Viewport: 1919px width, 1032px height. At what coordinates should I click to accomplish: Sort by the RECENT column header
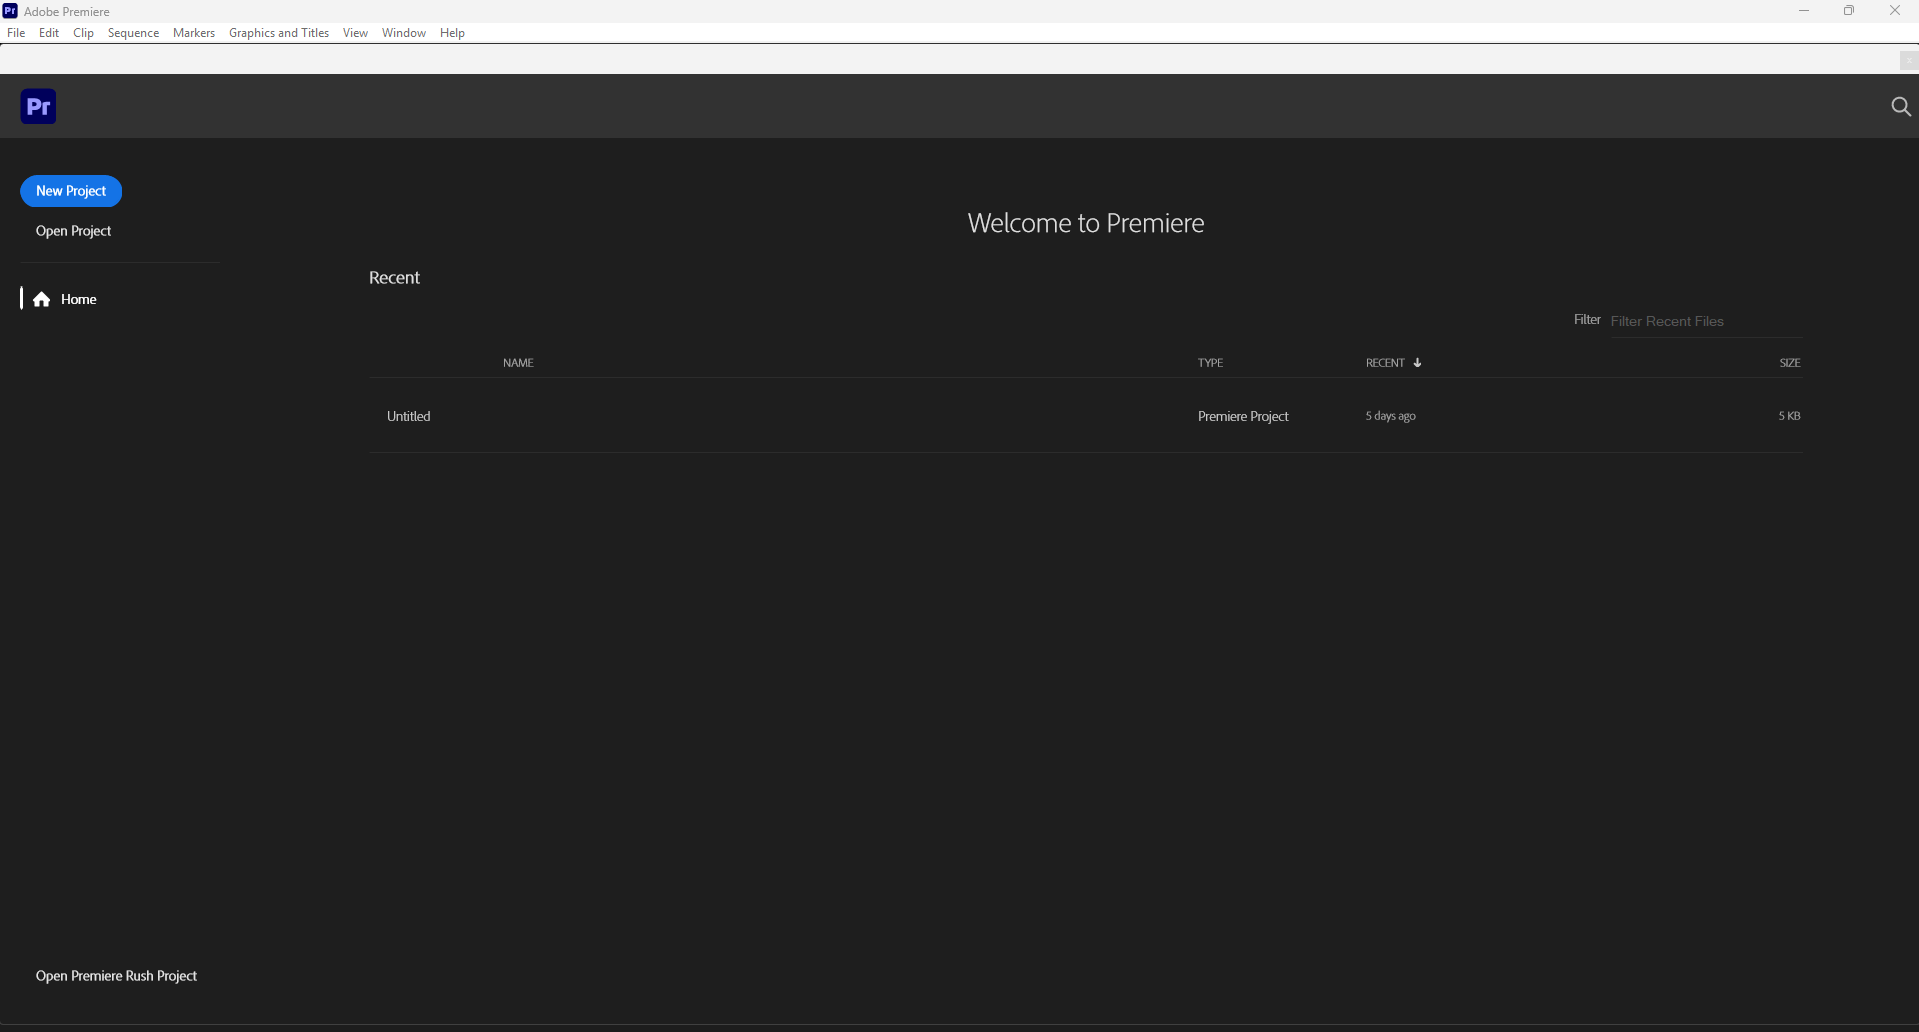click(1385, 362)
